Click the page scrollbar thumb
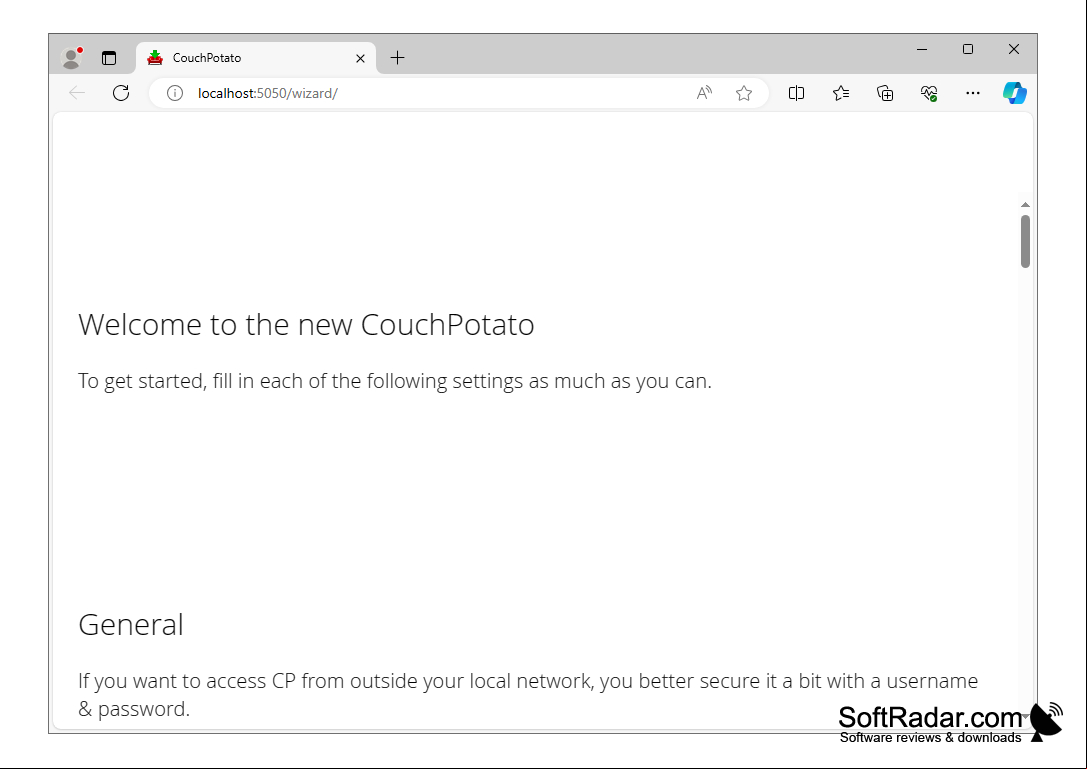Screen dimensions: 1087x769 [x=1025, y=241]
